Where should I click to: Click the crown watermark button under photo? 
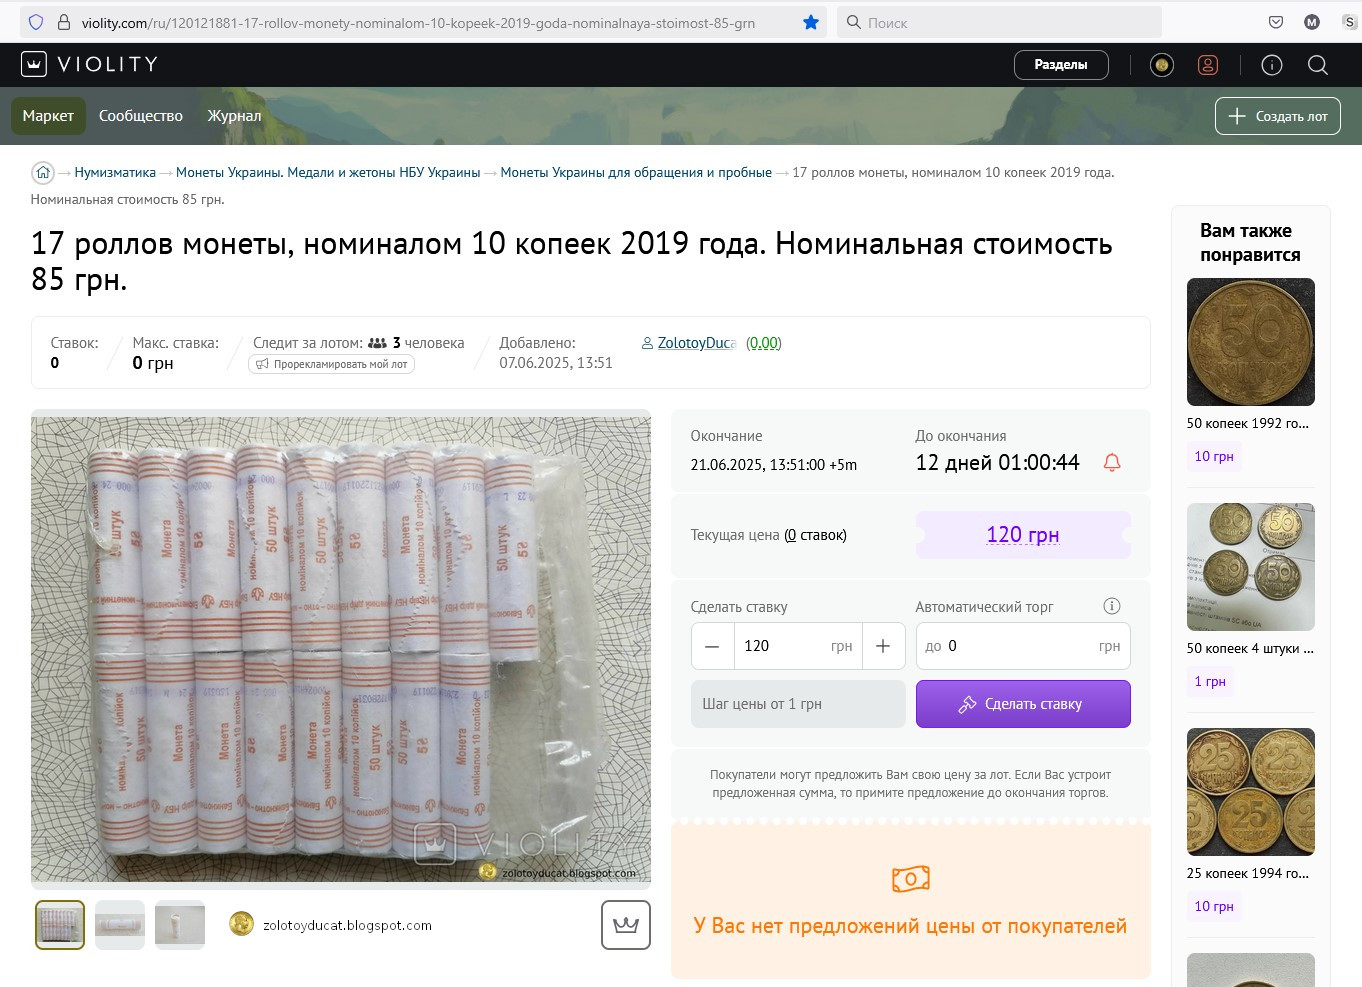tap(626, 925)
